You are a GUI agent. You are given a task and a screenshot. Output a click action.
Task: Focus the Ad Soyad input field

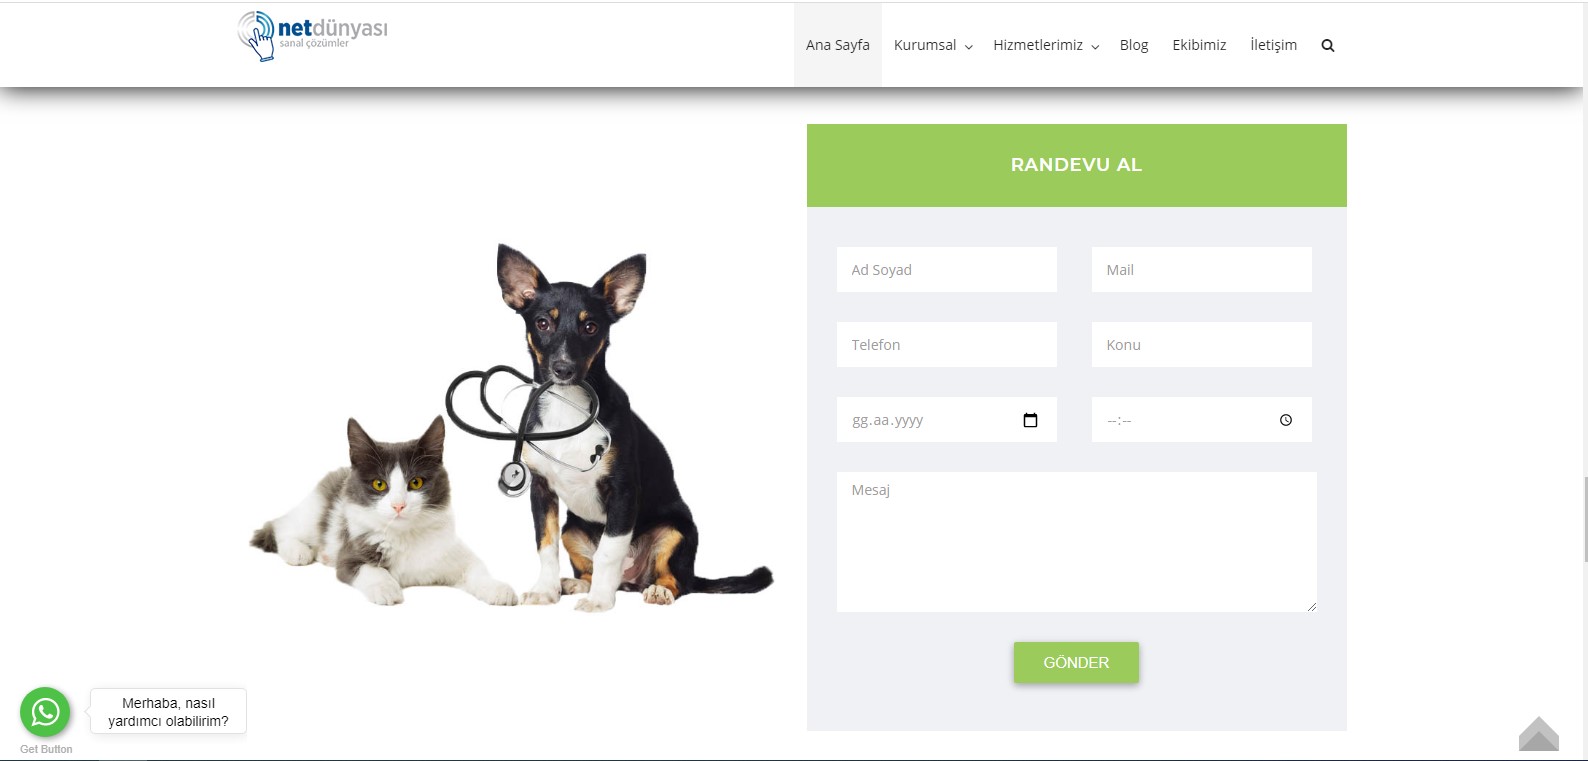click(x=947, y=270)
